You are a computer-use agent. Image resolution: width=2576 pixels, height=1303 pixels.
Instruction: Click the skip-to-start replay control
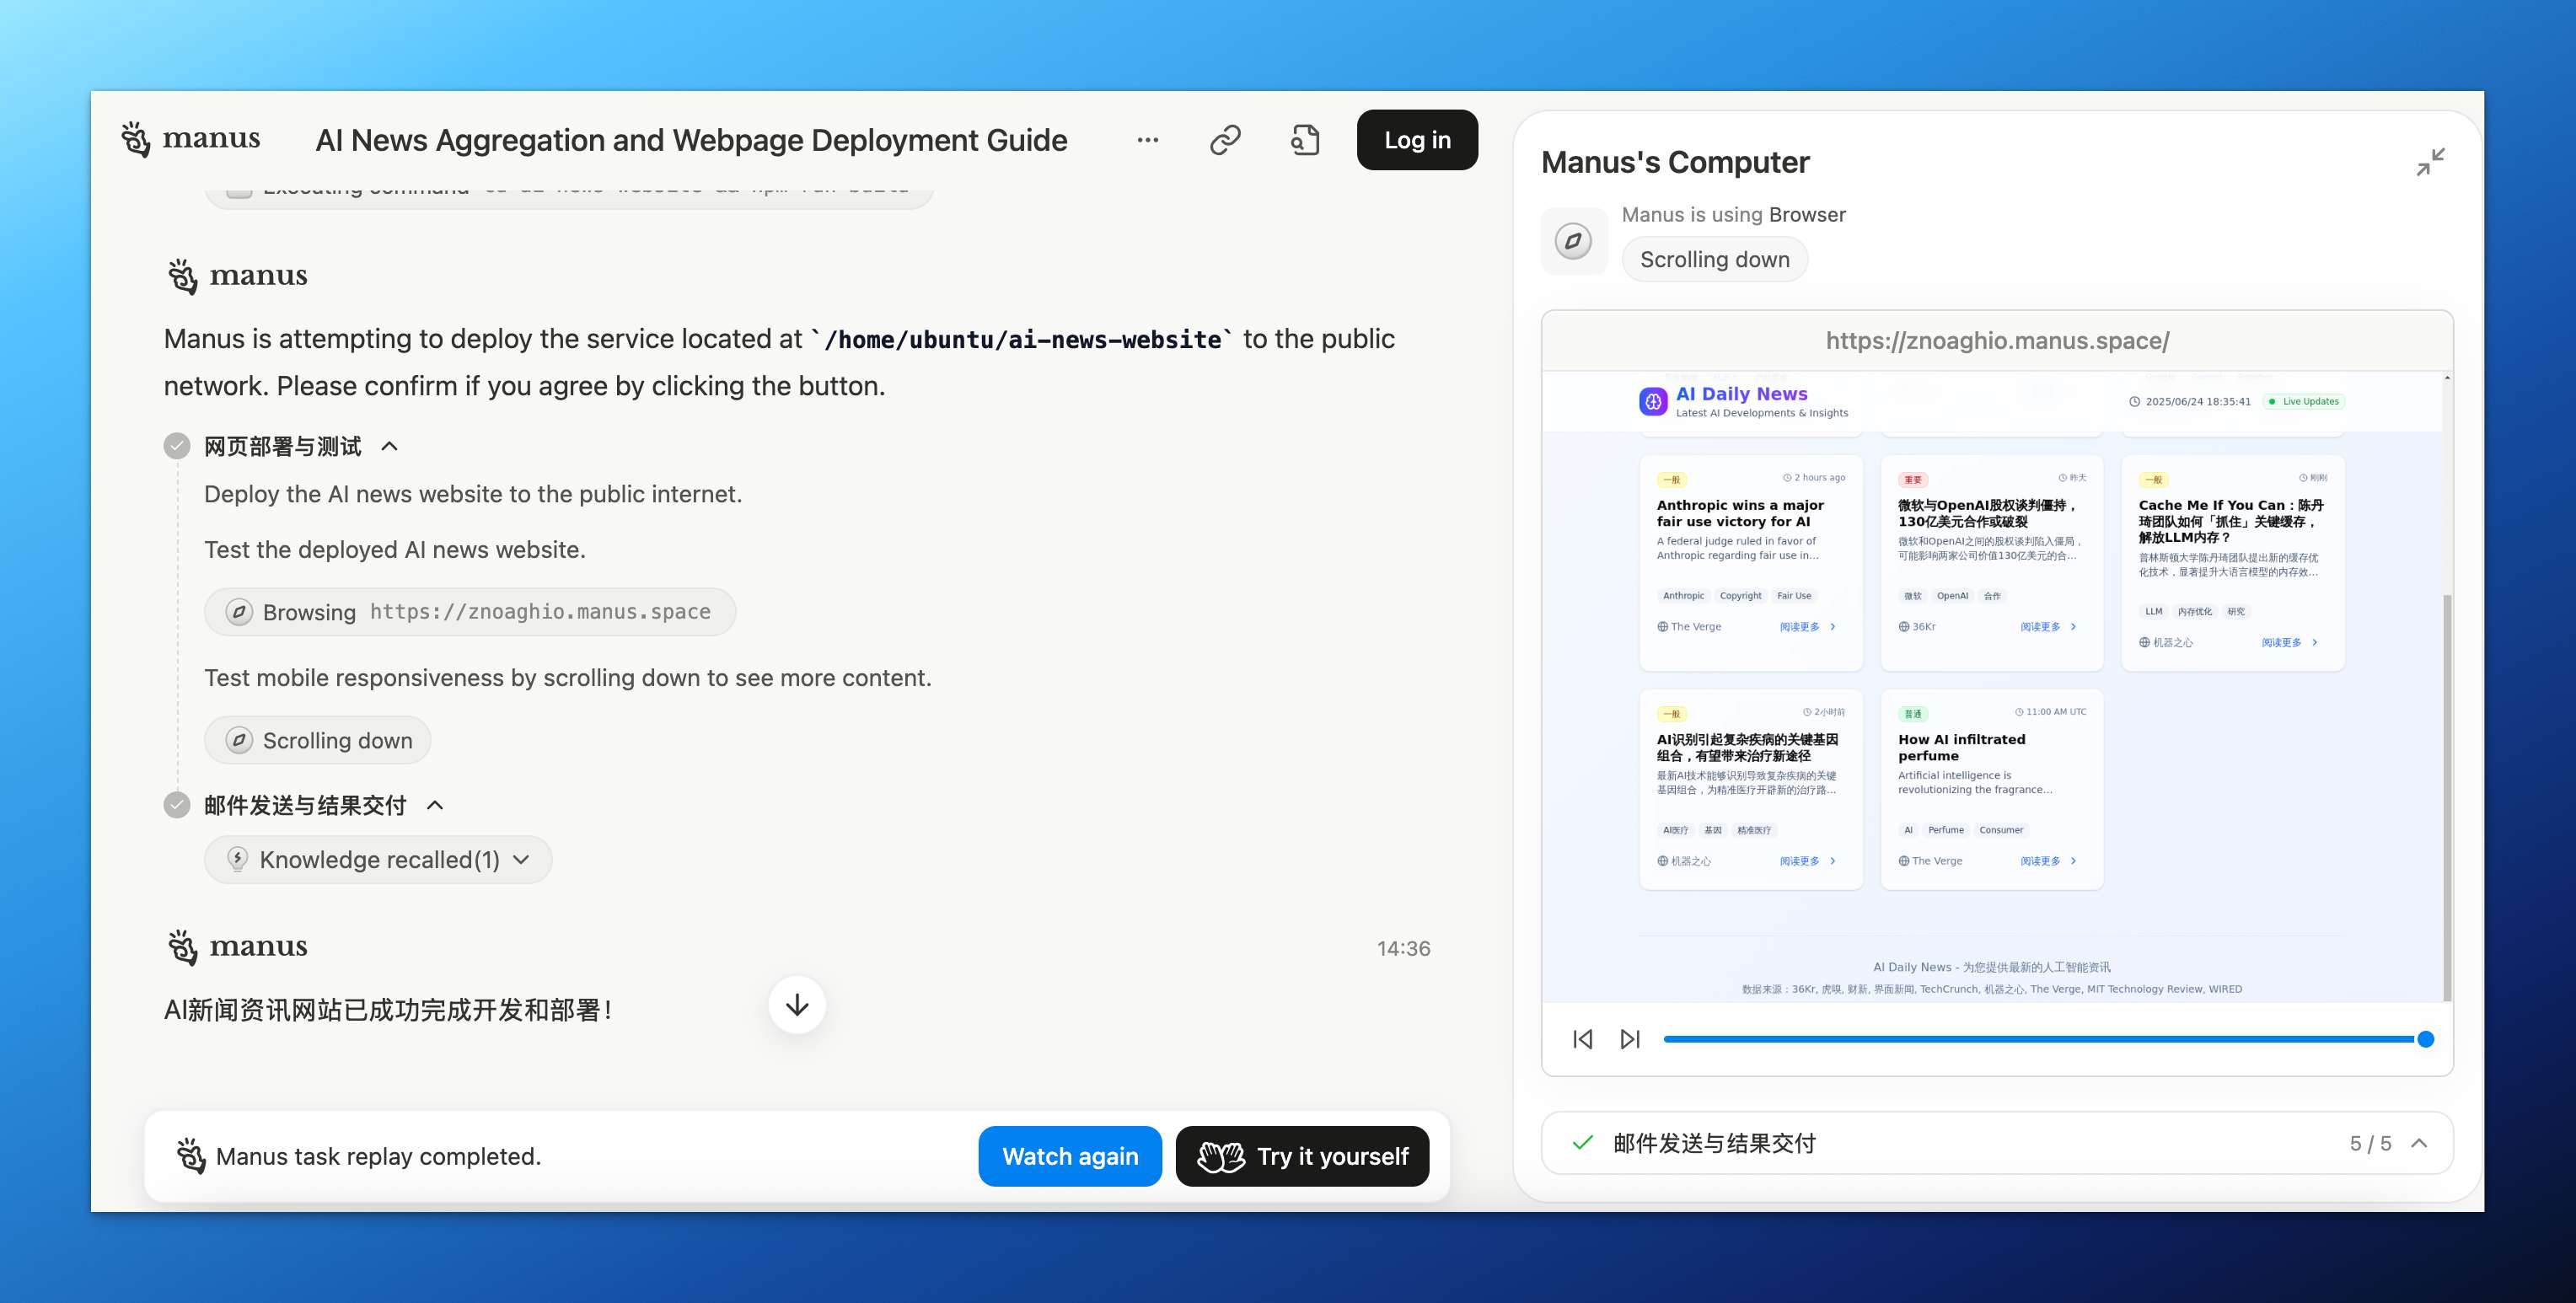point(1583,1039)
